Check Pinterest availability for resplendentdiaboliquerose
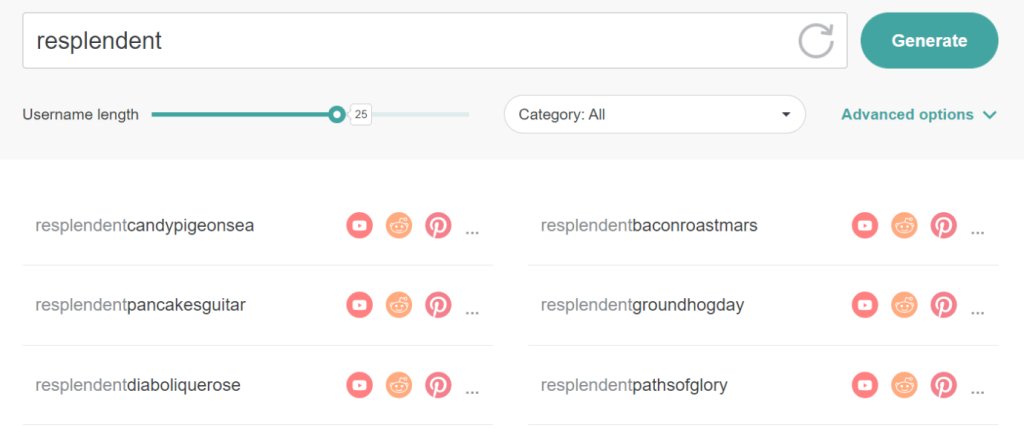This screenshot has width=1024, height=428. [x=438, y=386]
